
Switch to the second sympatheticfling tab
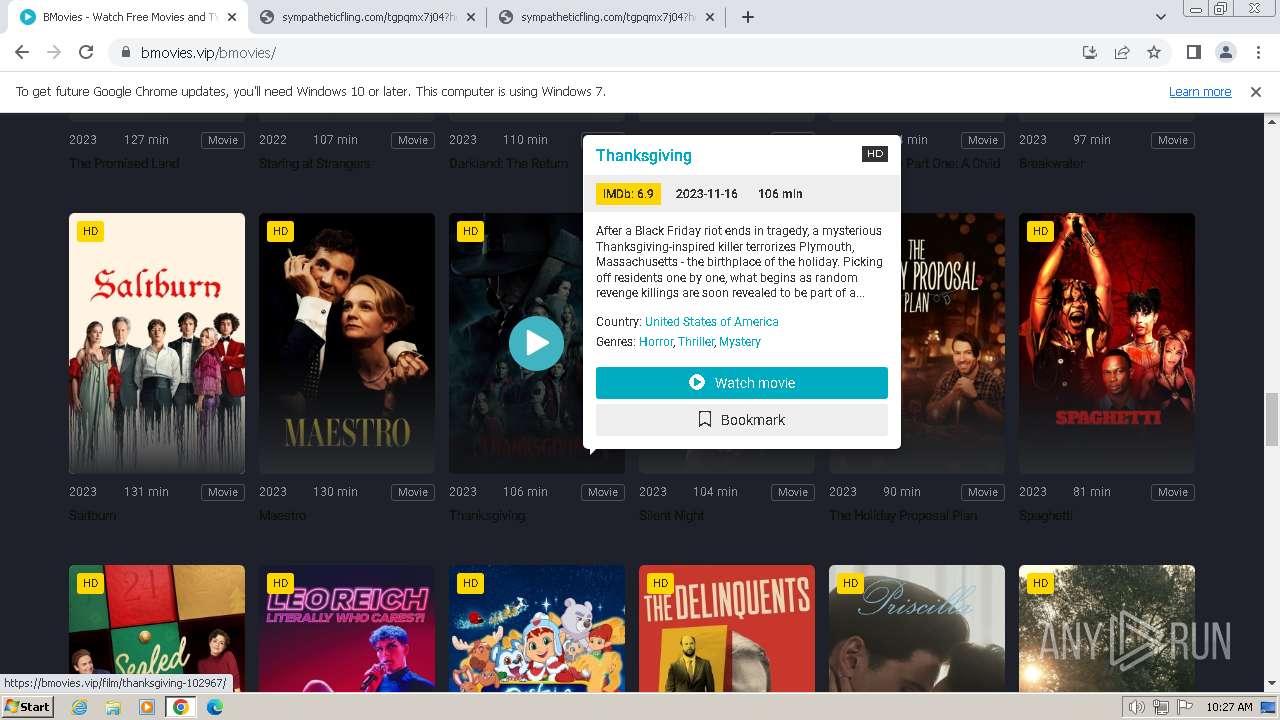[x=367, y=17]
